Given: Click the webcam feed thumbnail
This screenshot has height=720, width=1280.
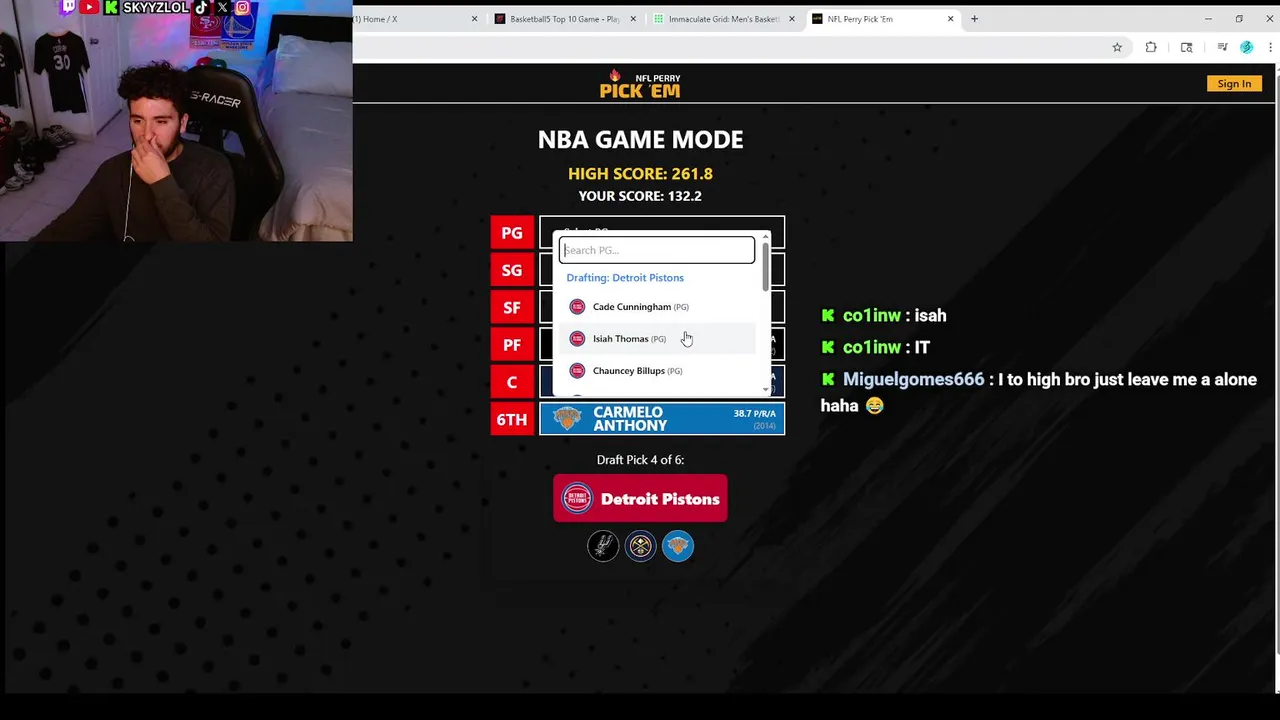Looking at the screenshot, I should pos(176,121).
